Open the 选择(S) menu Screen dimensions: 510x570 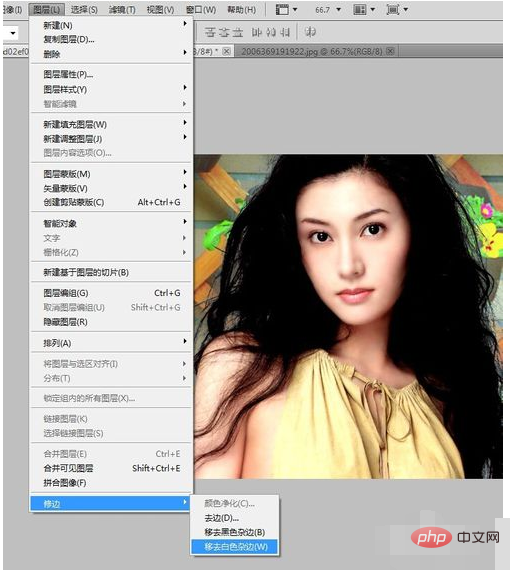coord(84,9)
